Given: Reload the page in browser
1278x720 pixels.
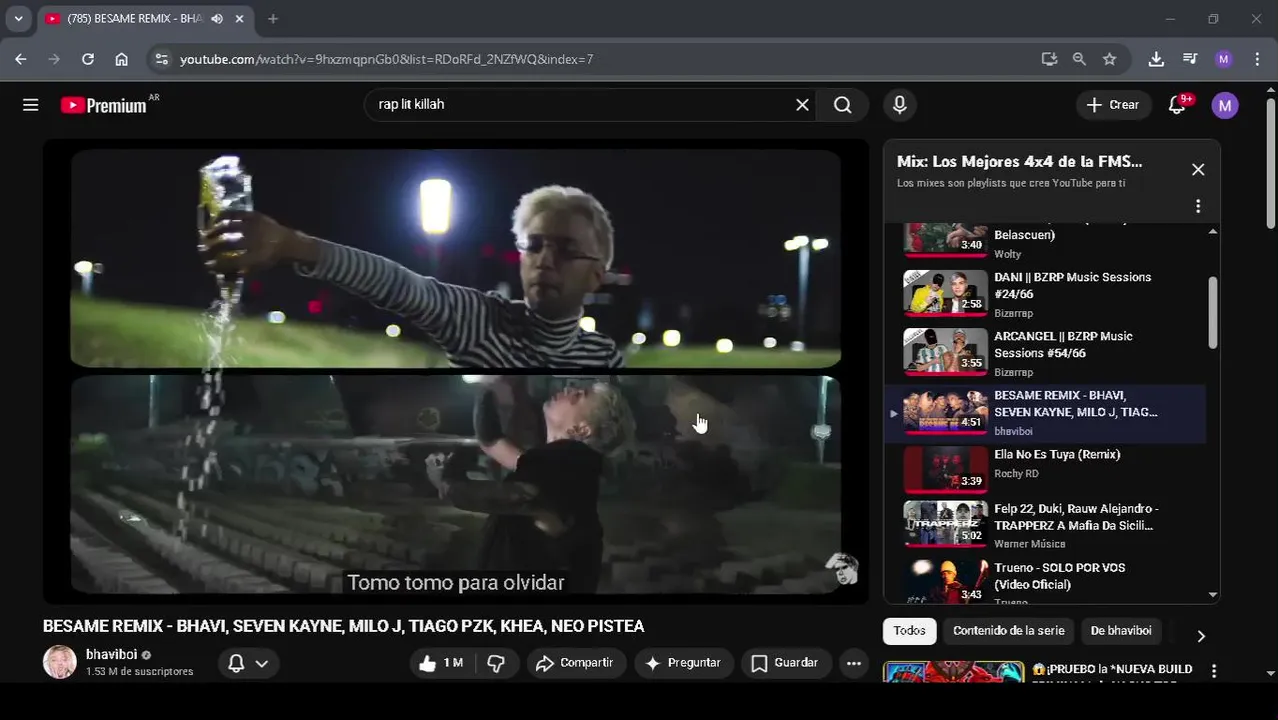Looking at the screenshot, I should click(x=88, y=59).
